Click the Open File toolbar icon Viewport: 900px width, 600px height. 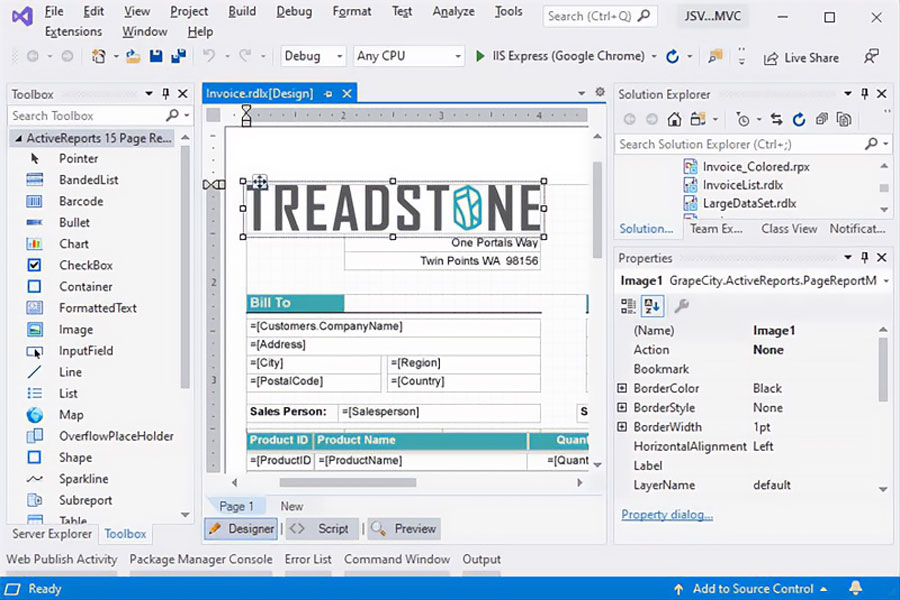(x=133, y=56)
